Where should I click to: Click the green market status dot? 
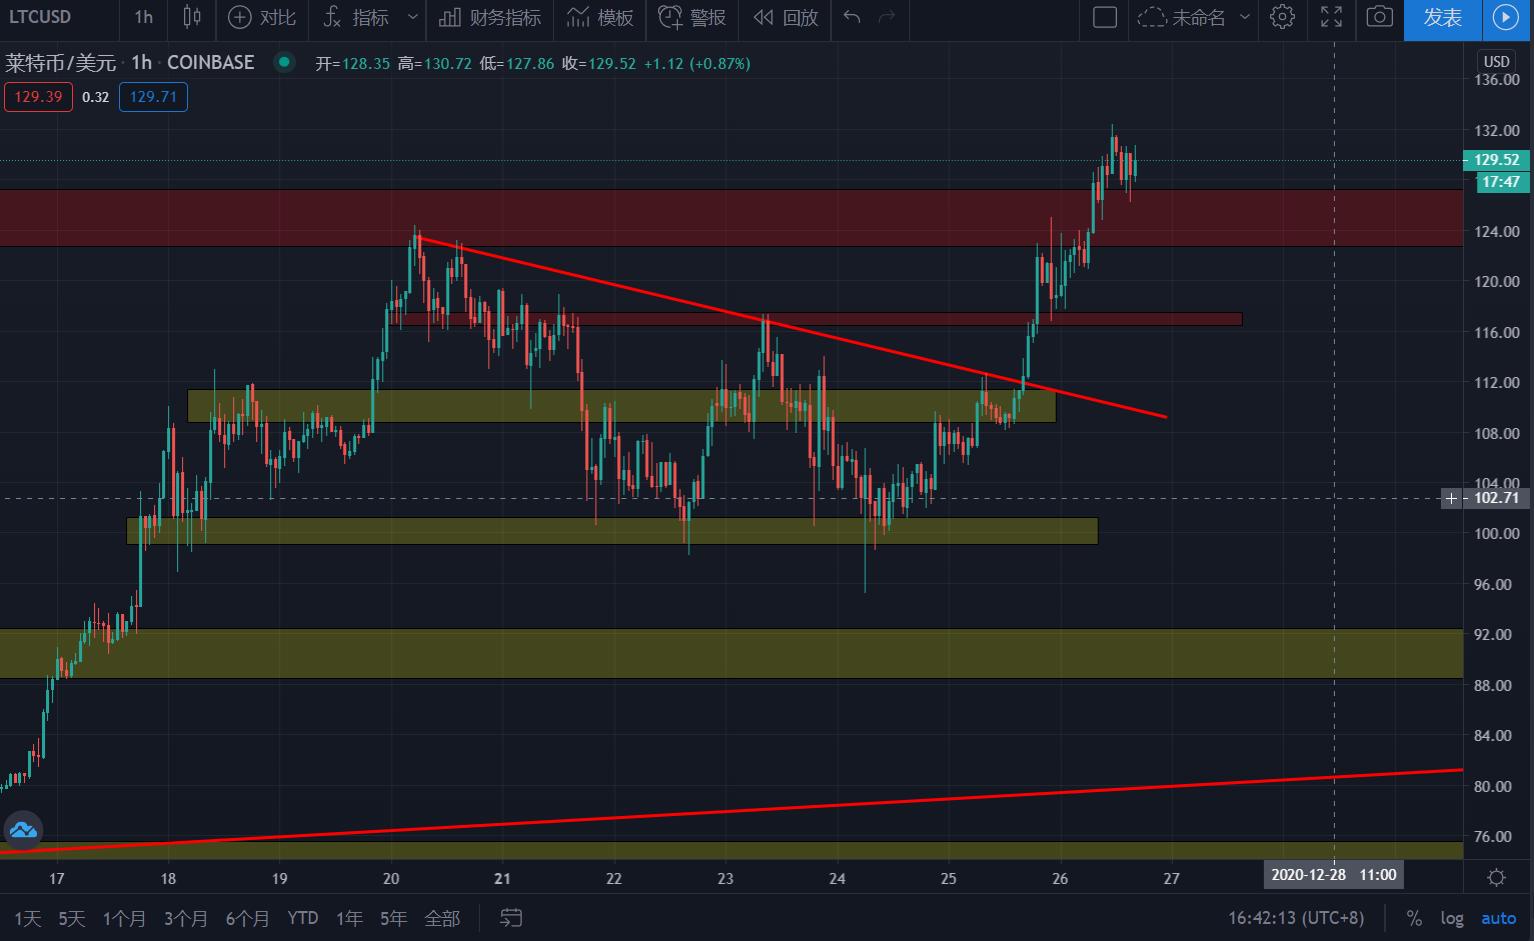(x=285, y=62)
